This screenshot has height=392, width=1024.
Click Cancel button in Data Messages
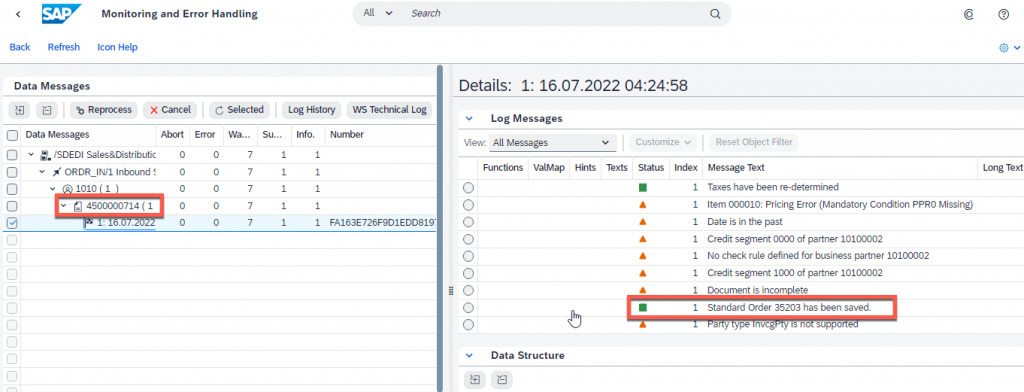[170, 110]
